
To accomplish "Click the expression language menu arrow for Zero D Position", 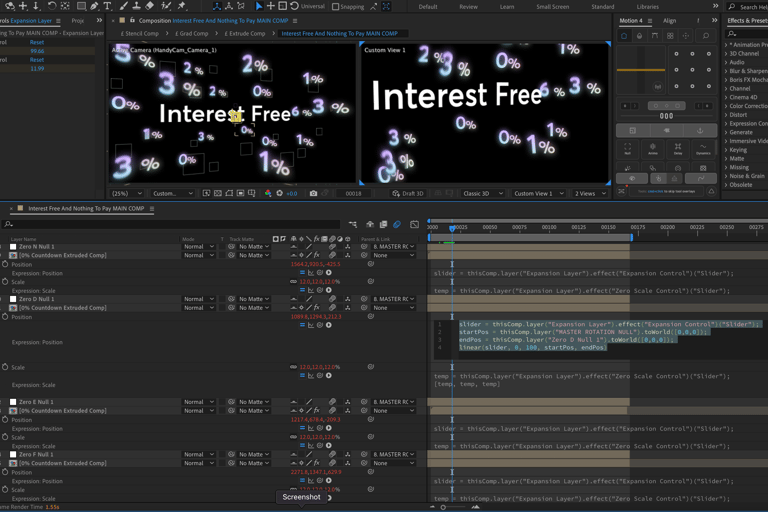I will [x=329, y=325].
